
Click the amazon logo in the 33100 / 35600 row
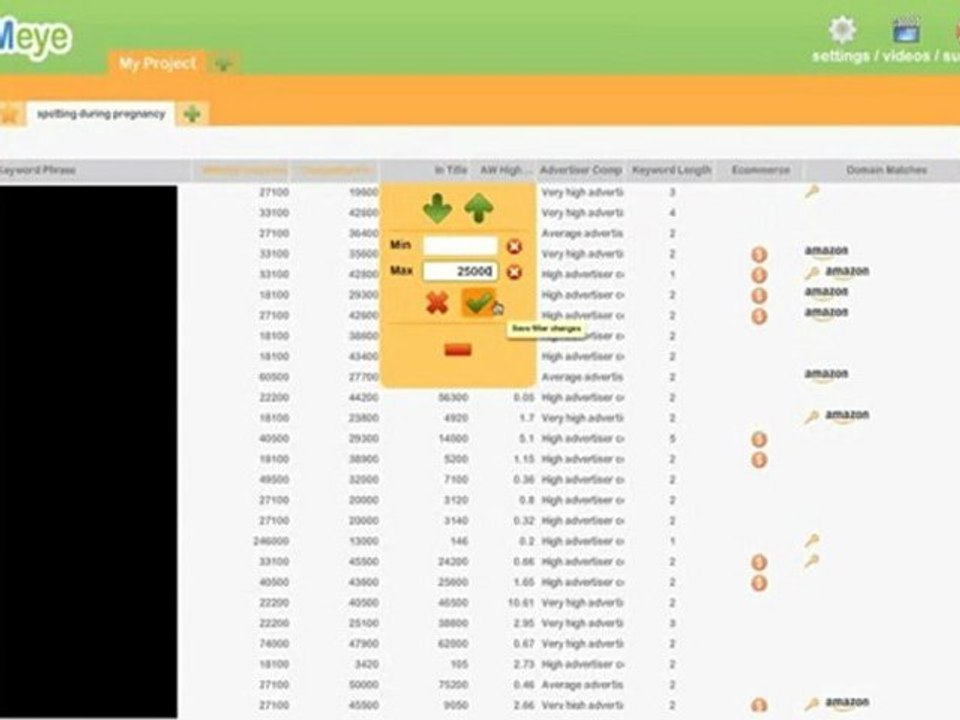pyautogui.click(x=827, y=251)
